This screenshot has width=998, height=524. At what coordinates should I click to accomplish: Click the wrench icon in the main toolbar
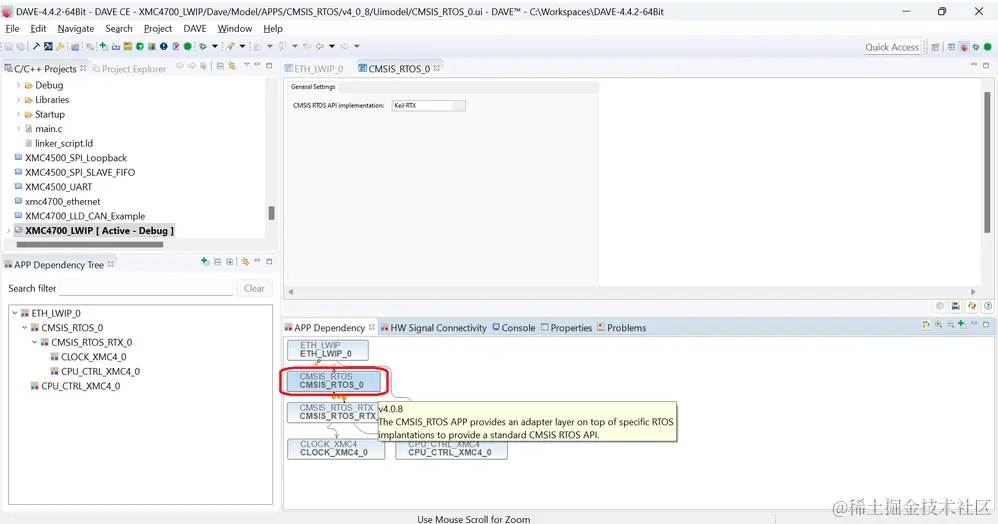(x=60, y=46)
